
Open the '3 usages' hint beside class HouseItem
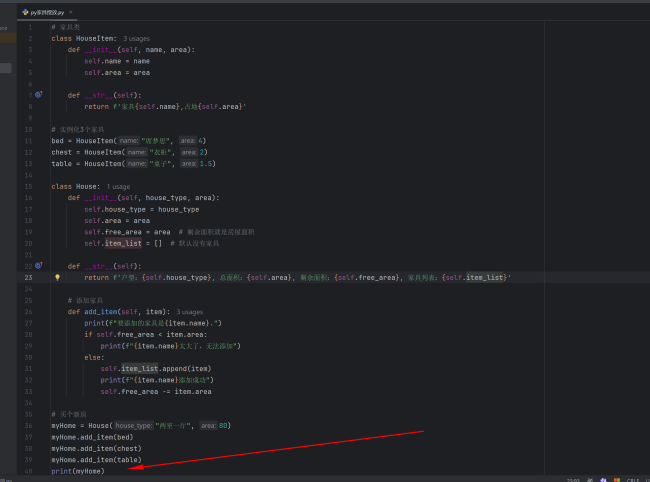pos(136,39)
